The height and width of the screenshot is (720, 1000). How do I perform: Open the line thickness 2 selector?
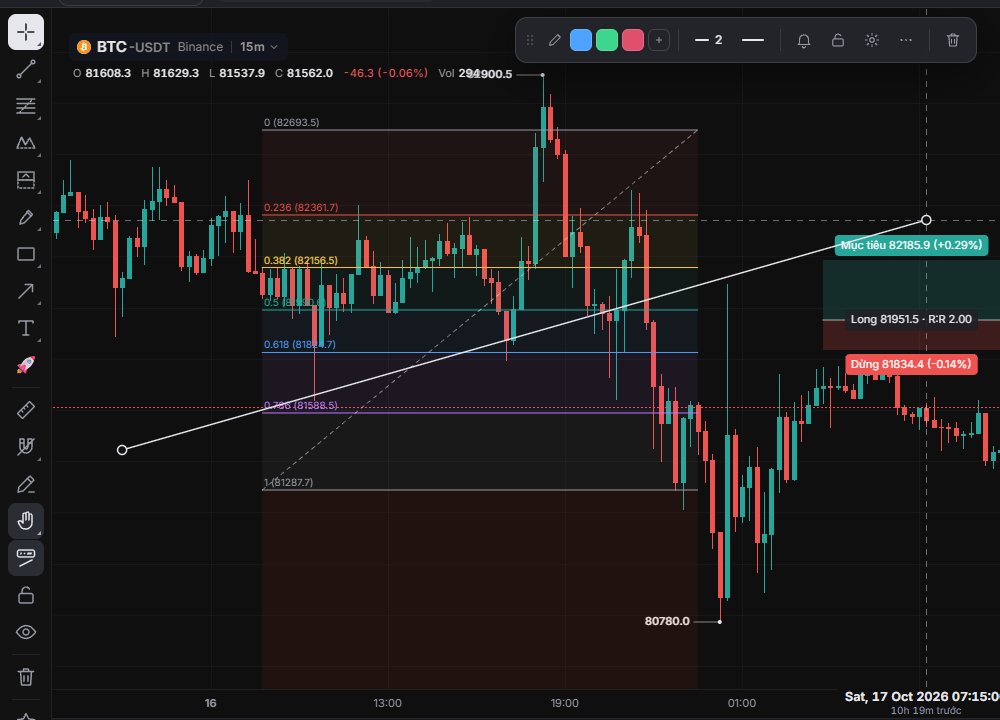709,40
